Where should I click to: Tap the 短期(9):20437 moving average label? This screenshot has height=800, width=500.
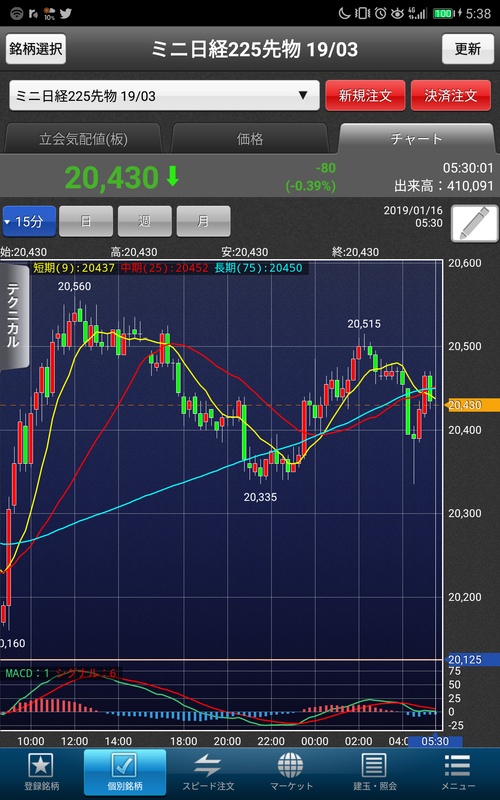[x=74, y=268]
